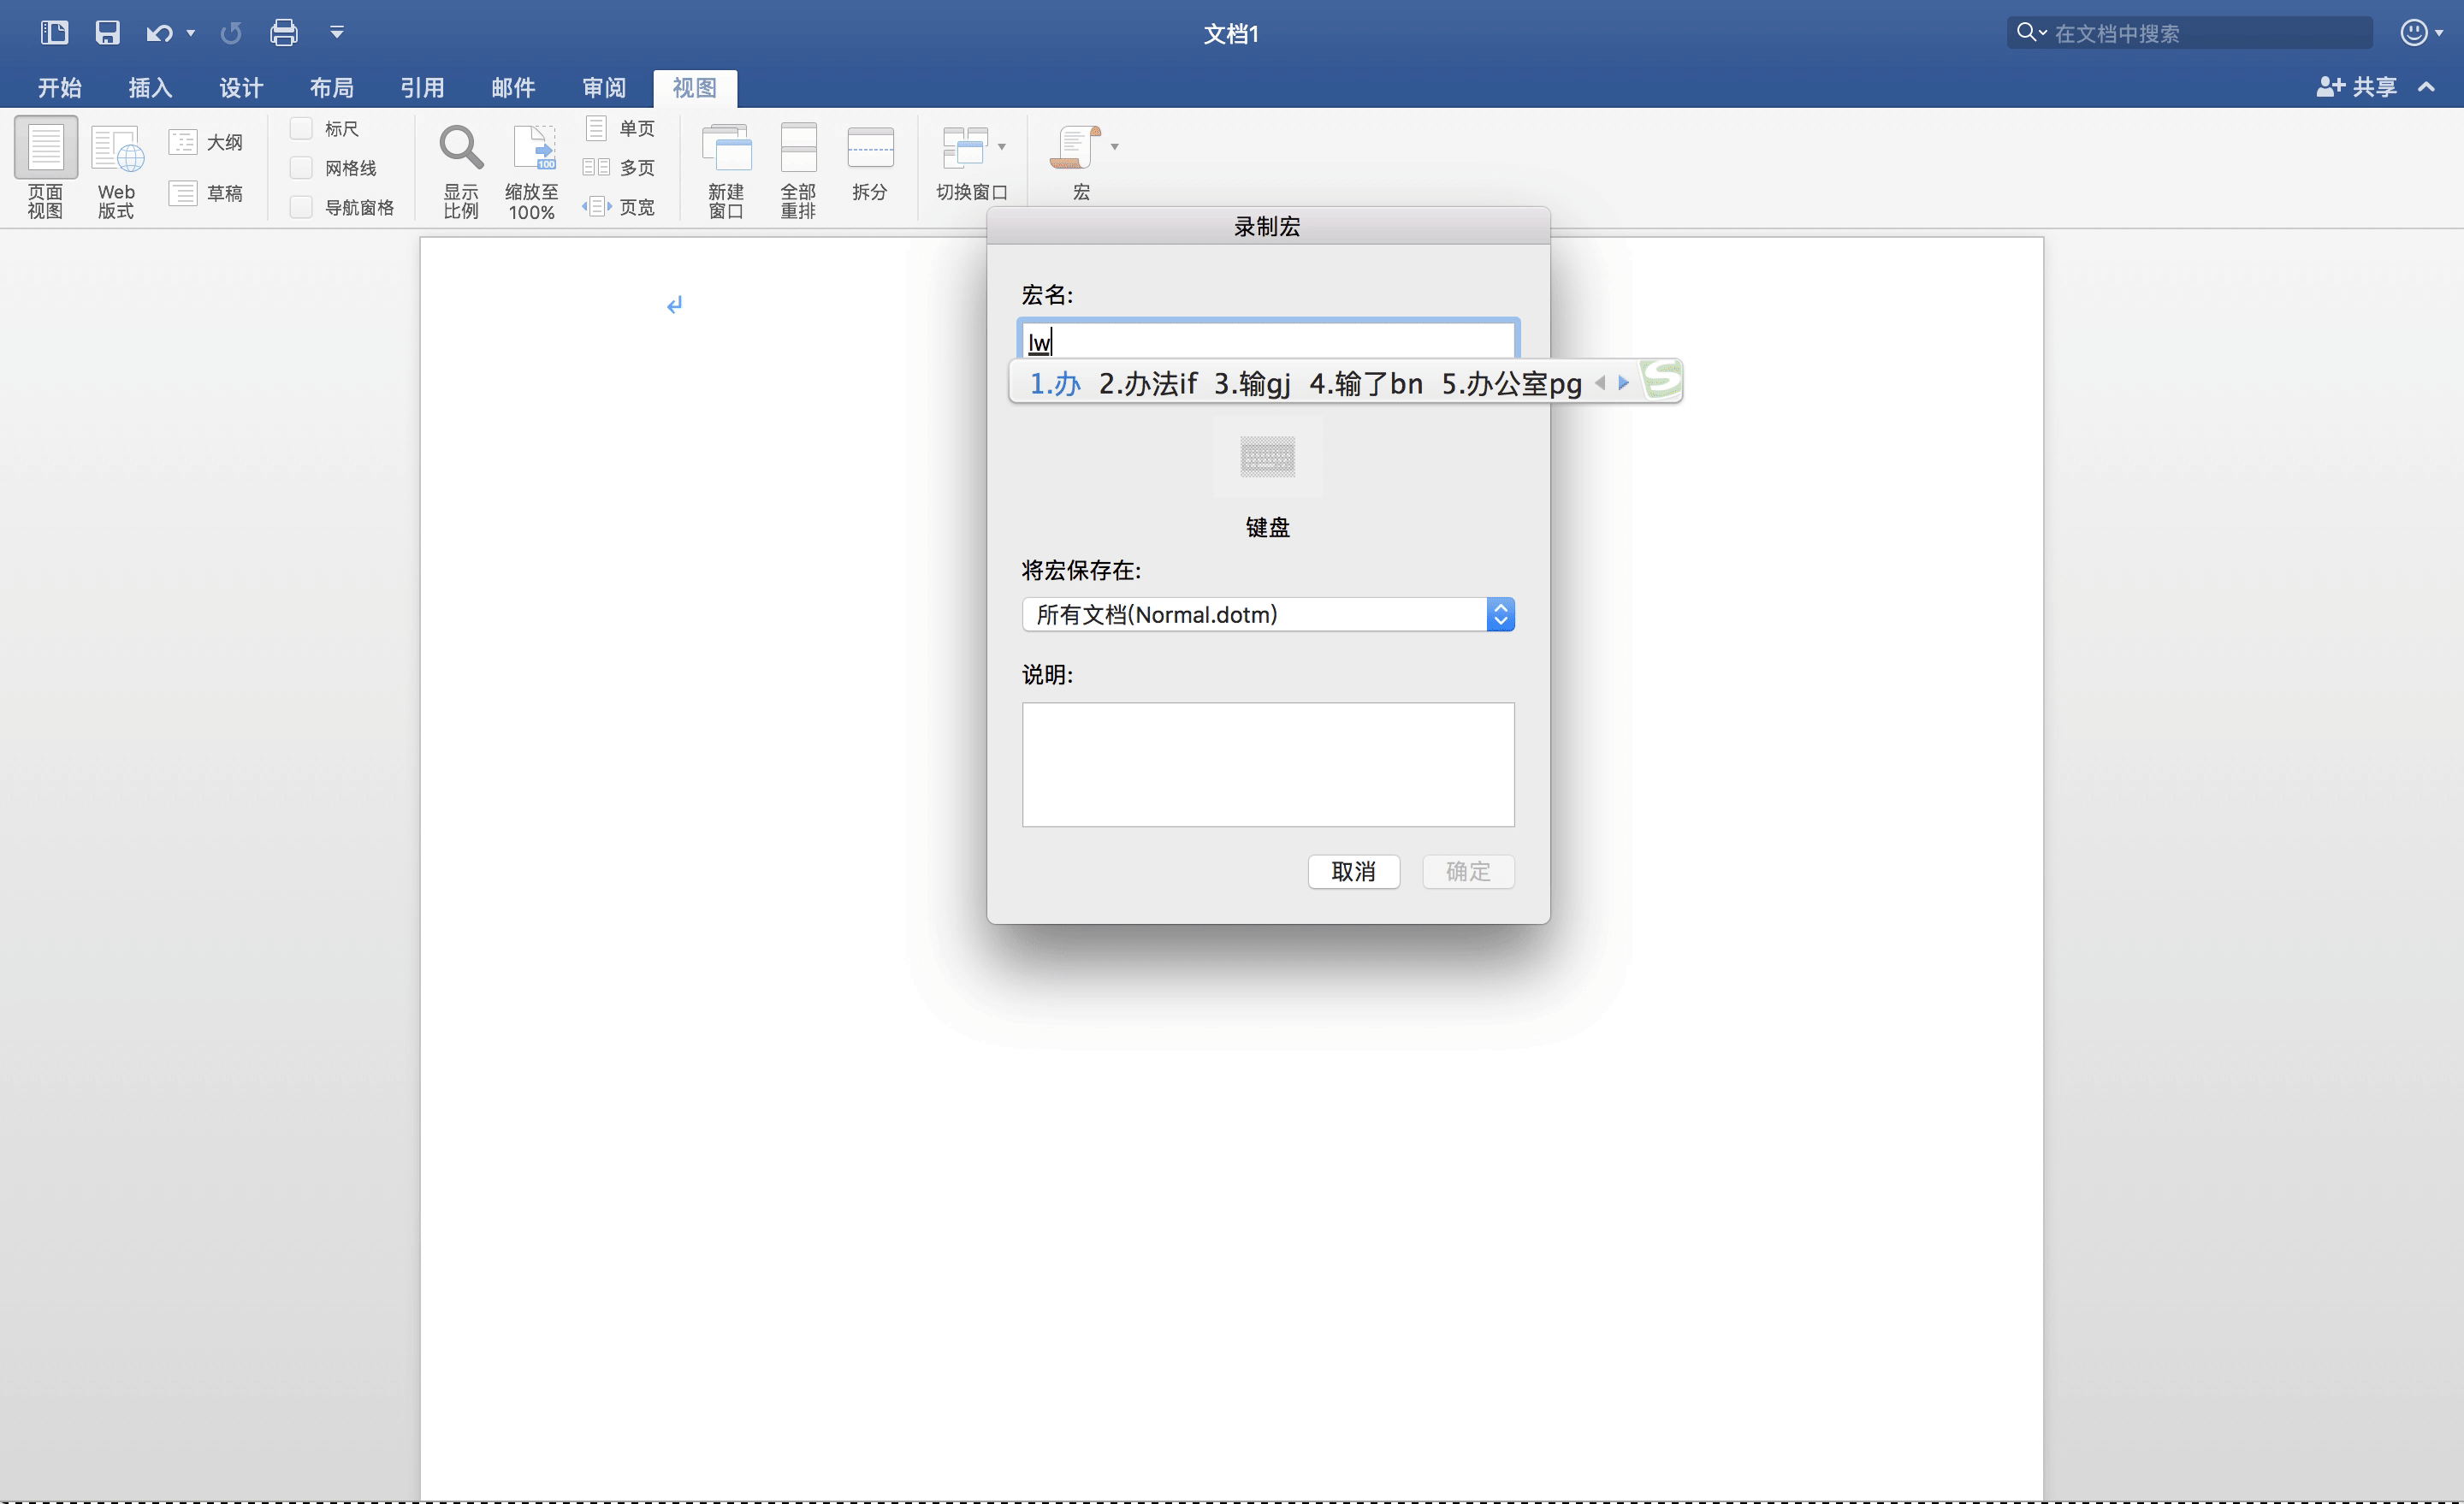Select the Web Layout view icon
Viewport: 2464px width, 1504px height.
click(116, 148)
